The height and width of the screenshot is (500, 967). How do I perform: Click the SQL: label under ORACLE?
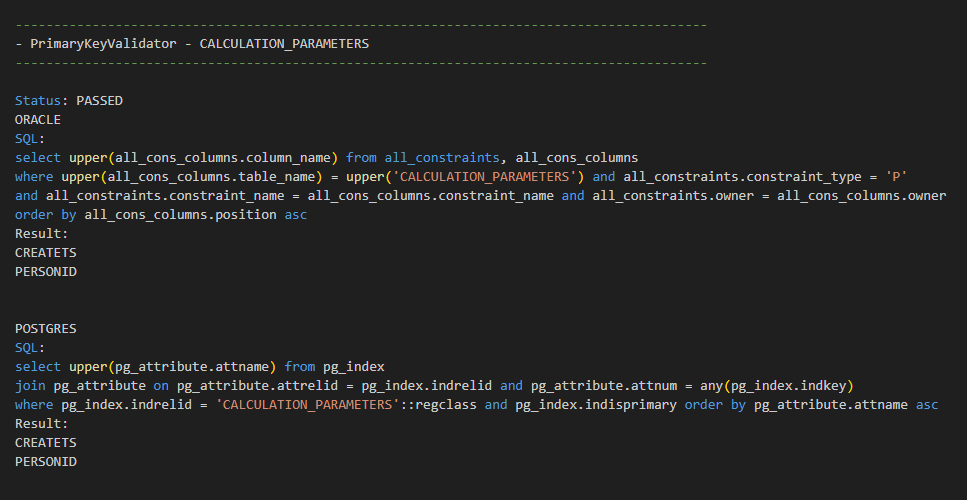coord(30,139)
